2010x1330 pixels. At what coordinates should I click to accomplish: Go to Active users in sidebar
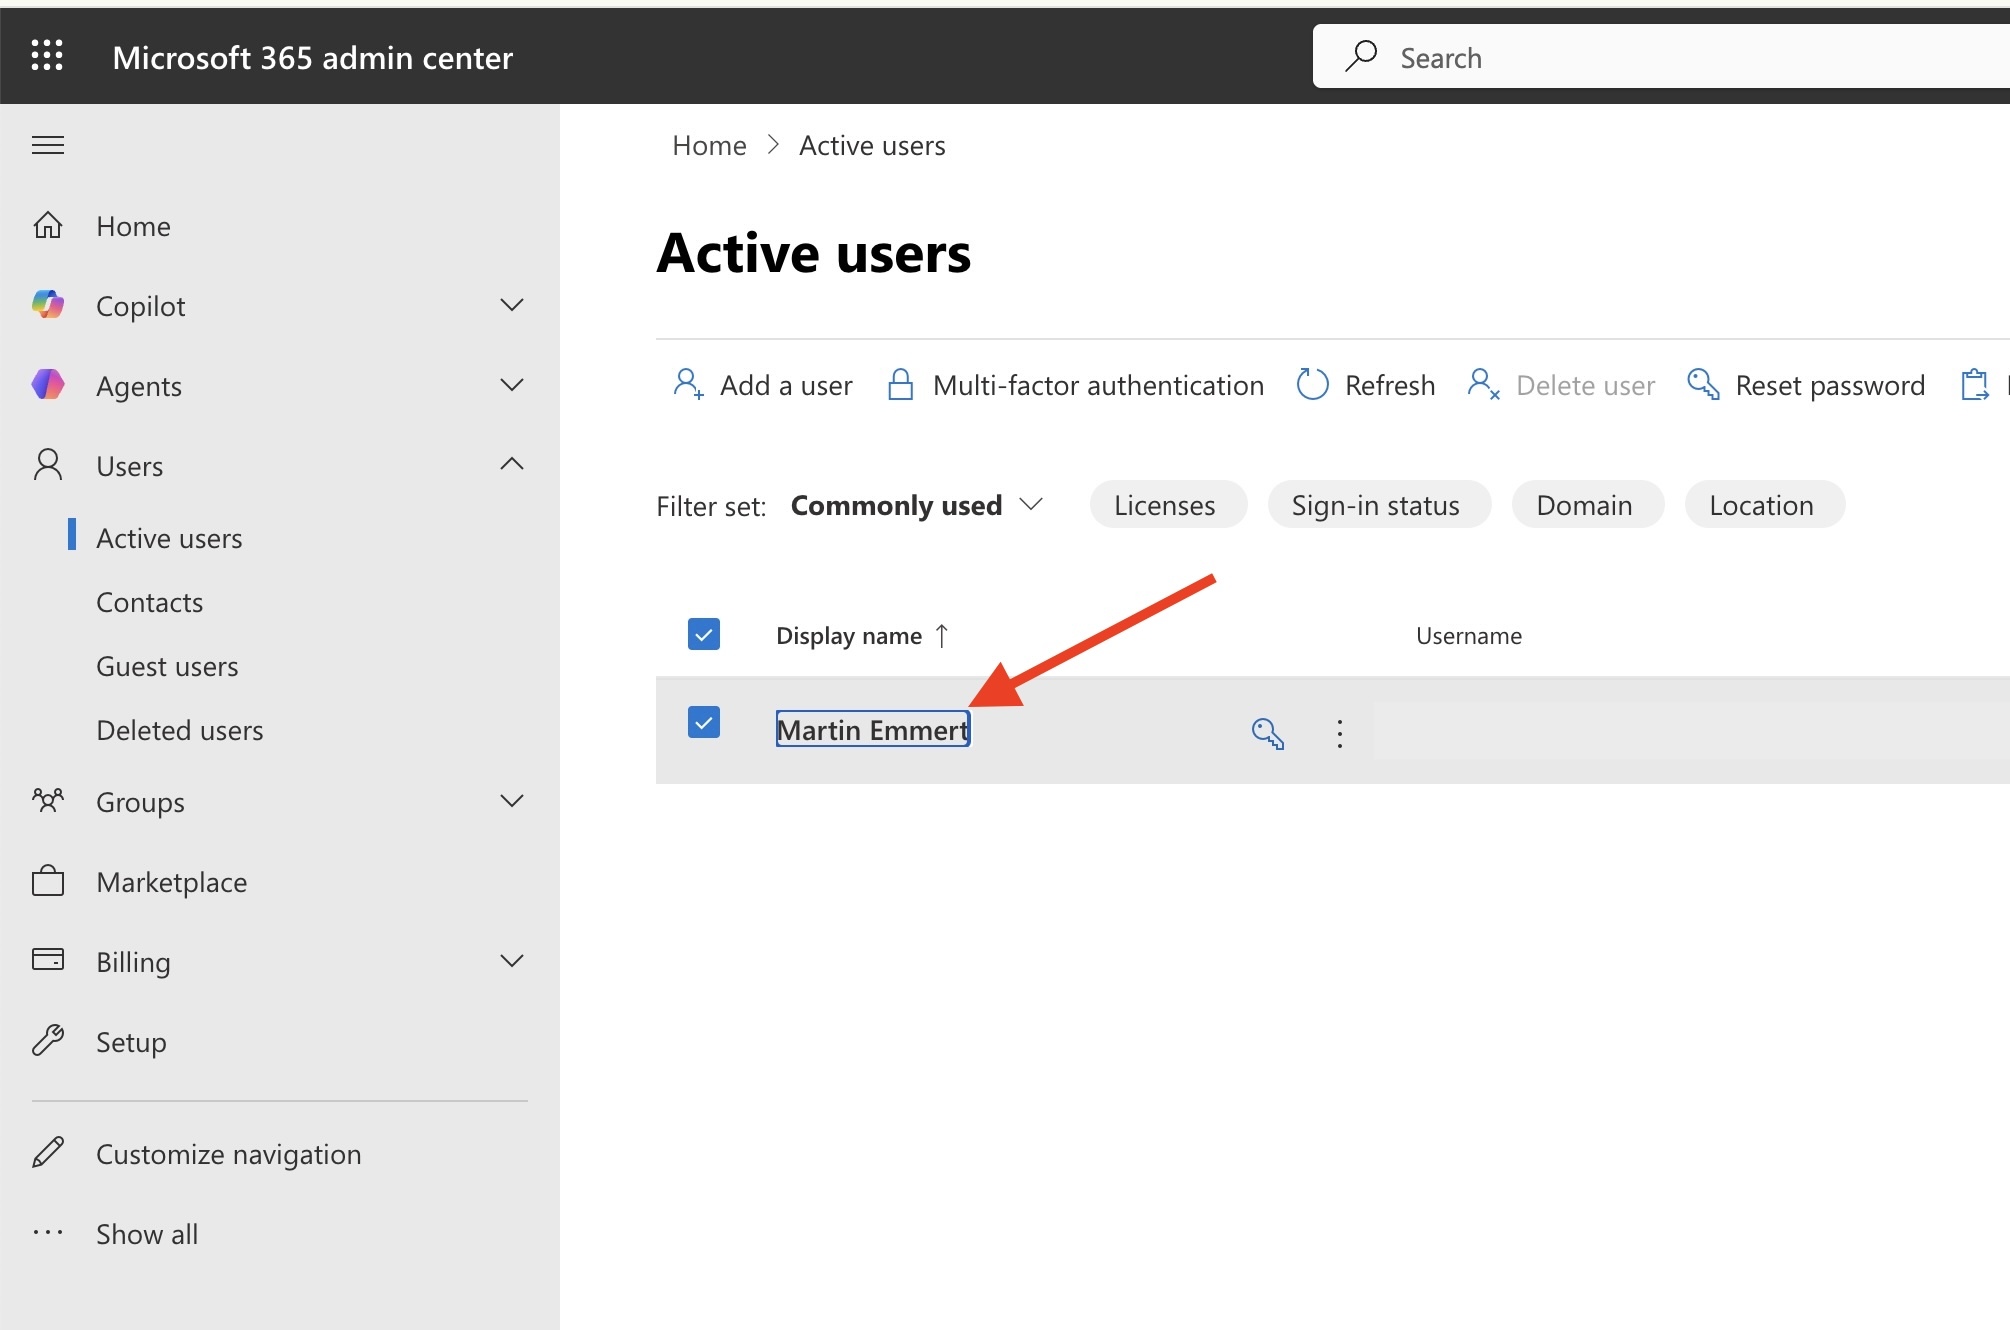point(169,538)
